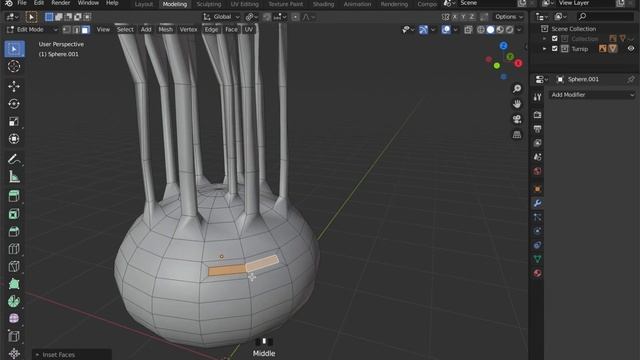Select the Rotate tool

coord(14,104)
